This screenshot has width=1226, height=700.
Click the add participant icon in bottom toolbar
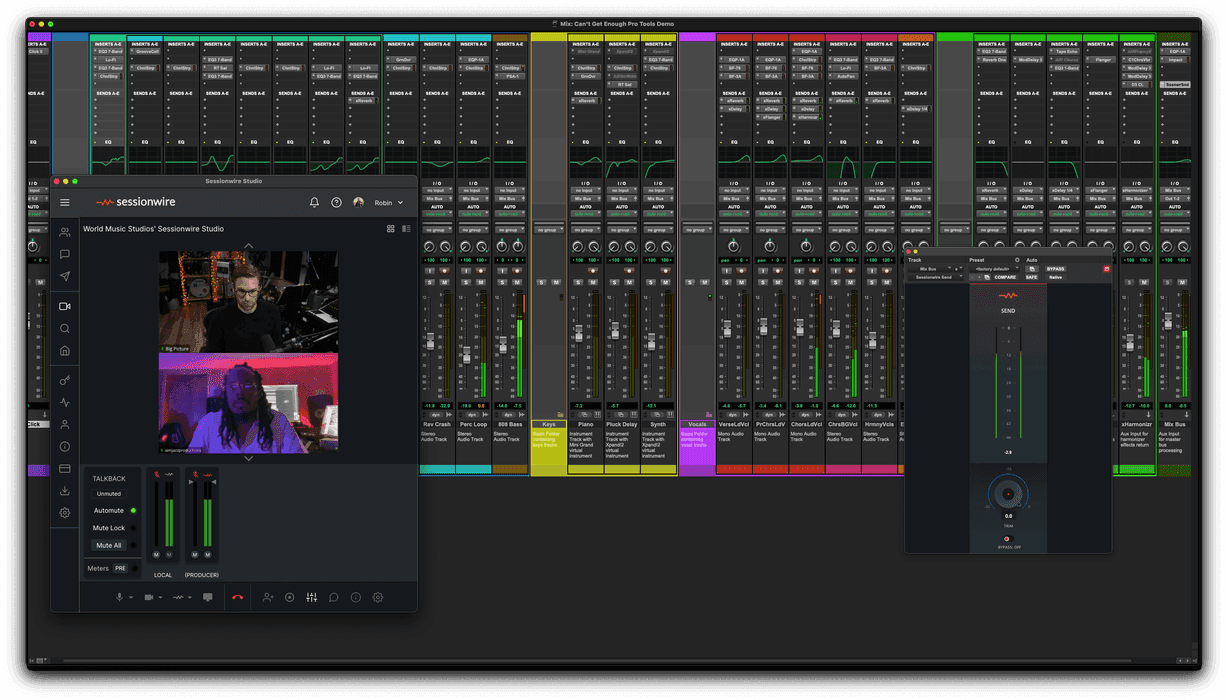tap(268, 596)
